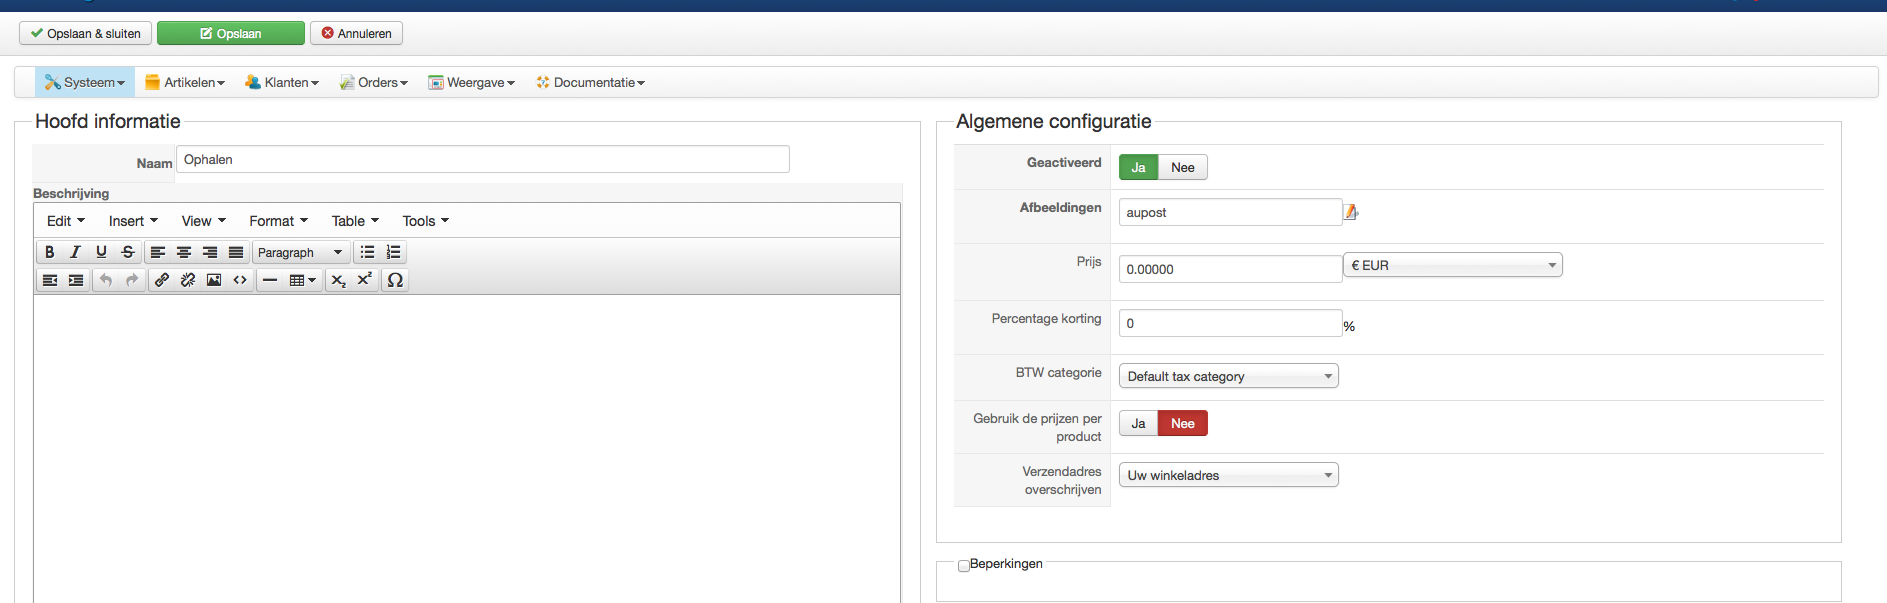
Task: Open the Paragraph format dropdown
Action: [x=300, y=252]
